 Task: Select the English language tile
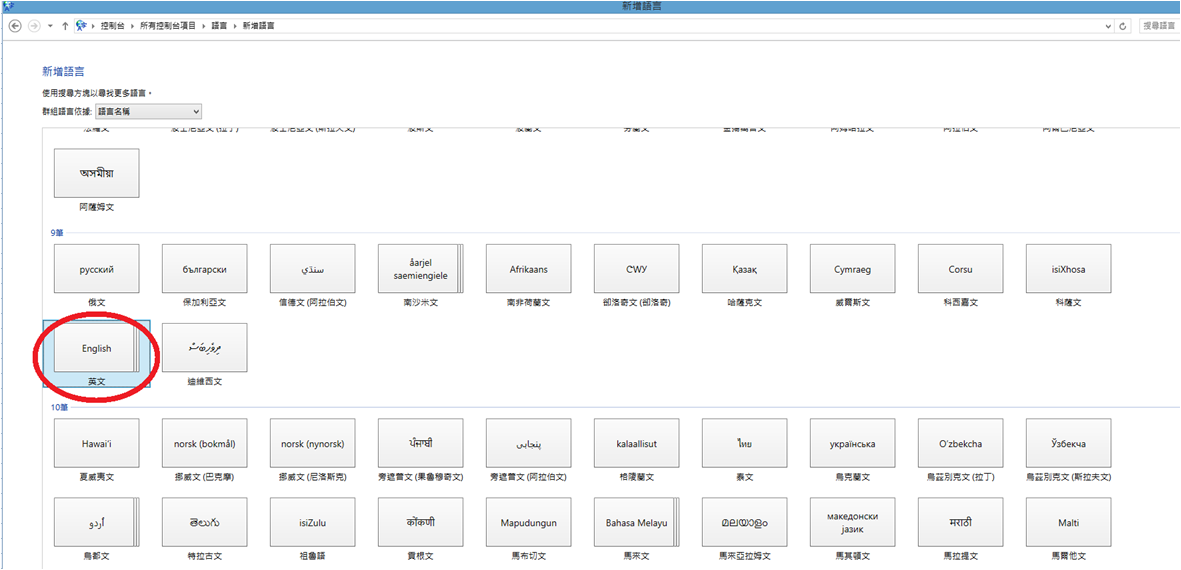(96, 349)
